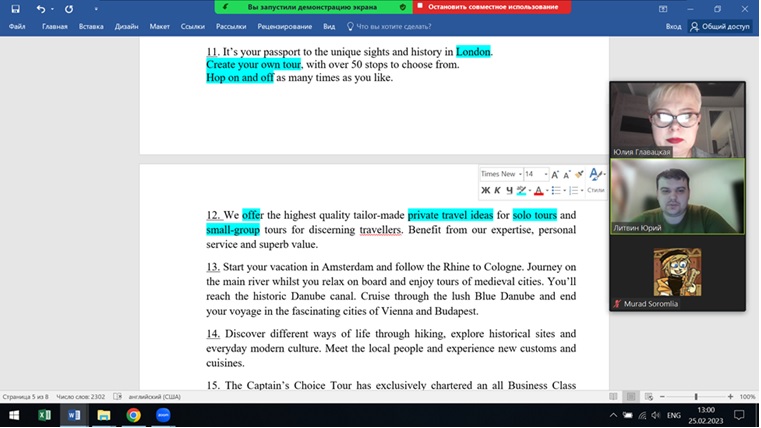
Task: Switch to Print Layout view
Action: (631, 396)
